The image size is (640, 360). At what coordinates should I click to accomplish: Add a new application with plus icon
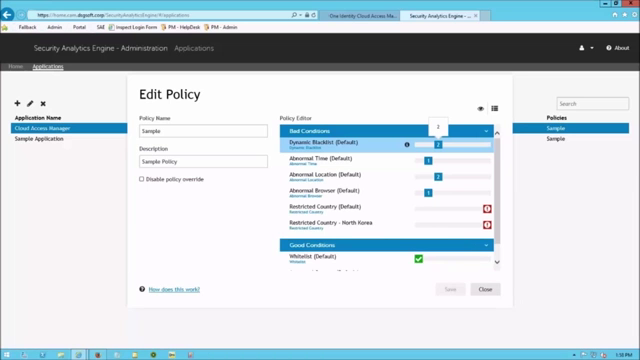coord(17,103)
